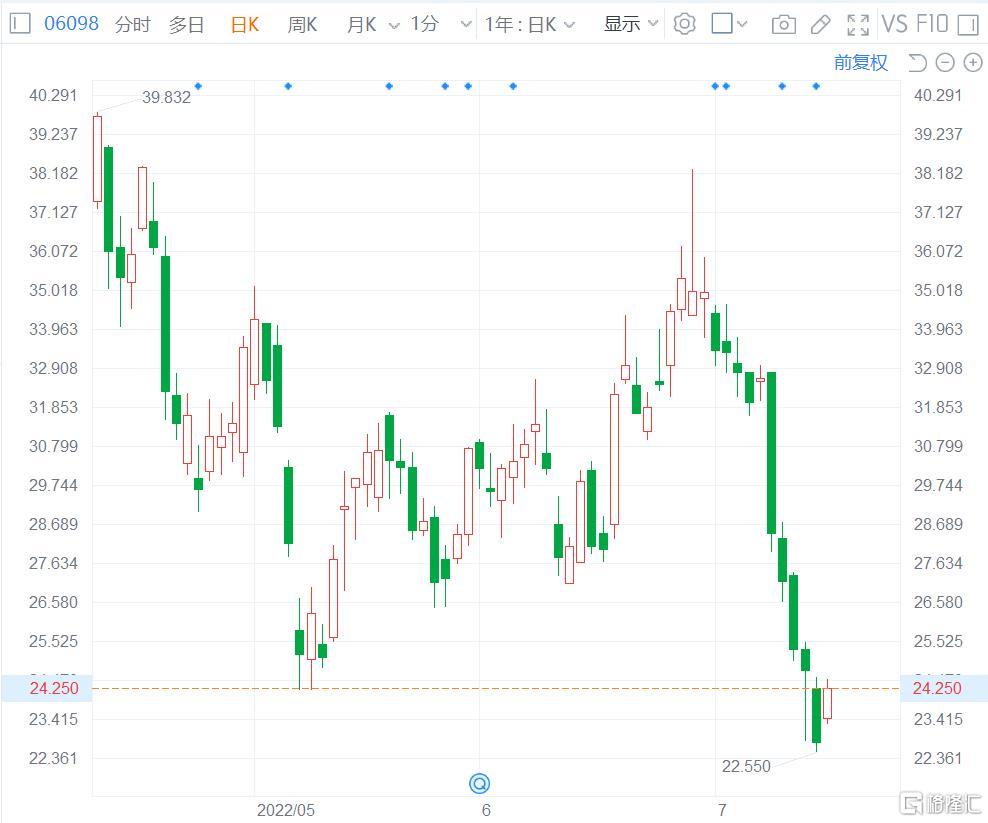This screenshot has height=823, width=988.
Task: Click the 22.550 low price label
Action: pyautogui.click(x=746, y=766)
